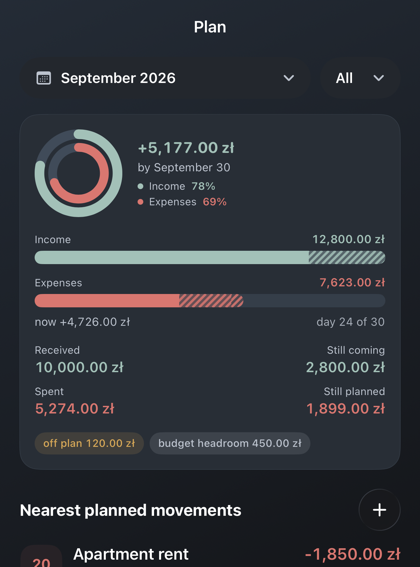Click the Still planned 1,899.00 zł value
420x567 pixels.
coord(345,409)
